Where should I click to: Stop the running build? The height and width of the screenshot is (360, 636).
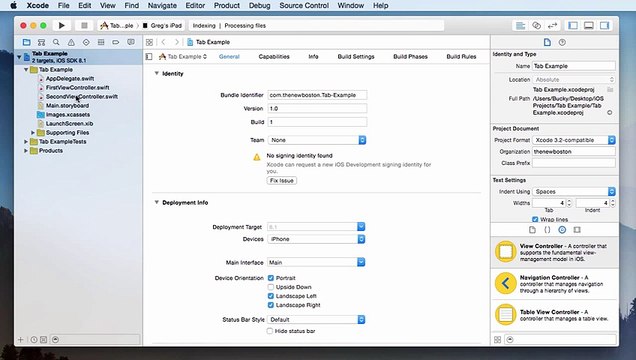(x=84, y=26)
